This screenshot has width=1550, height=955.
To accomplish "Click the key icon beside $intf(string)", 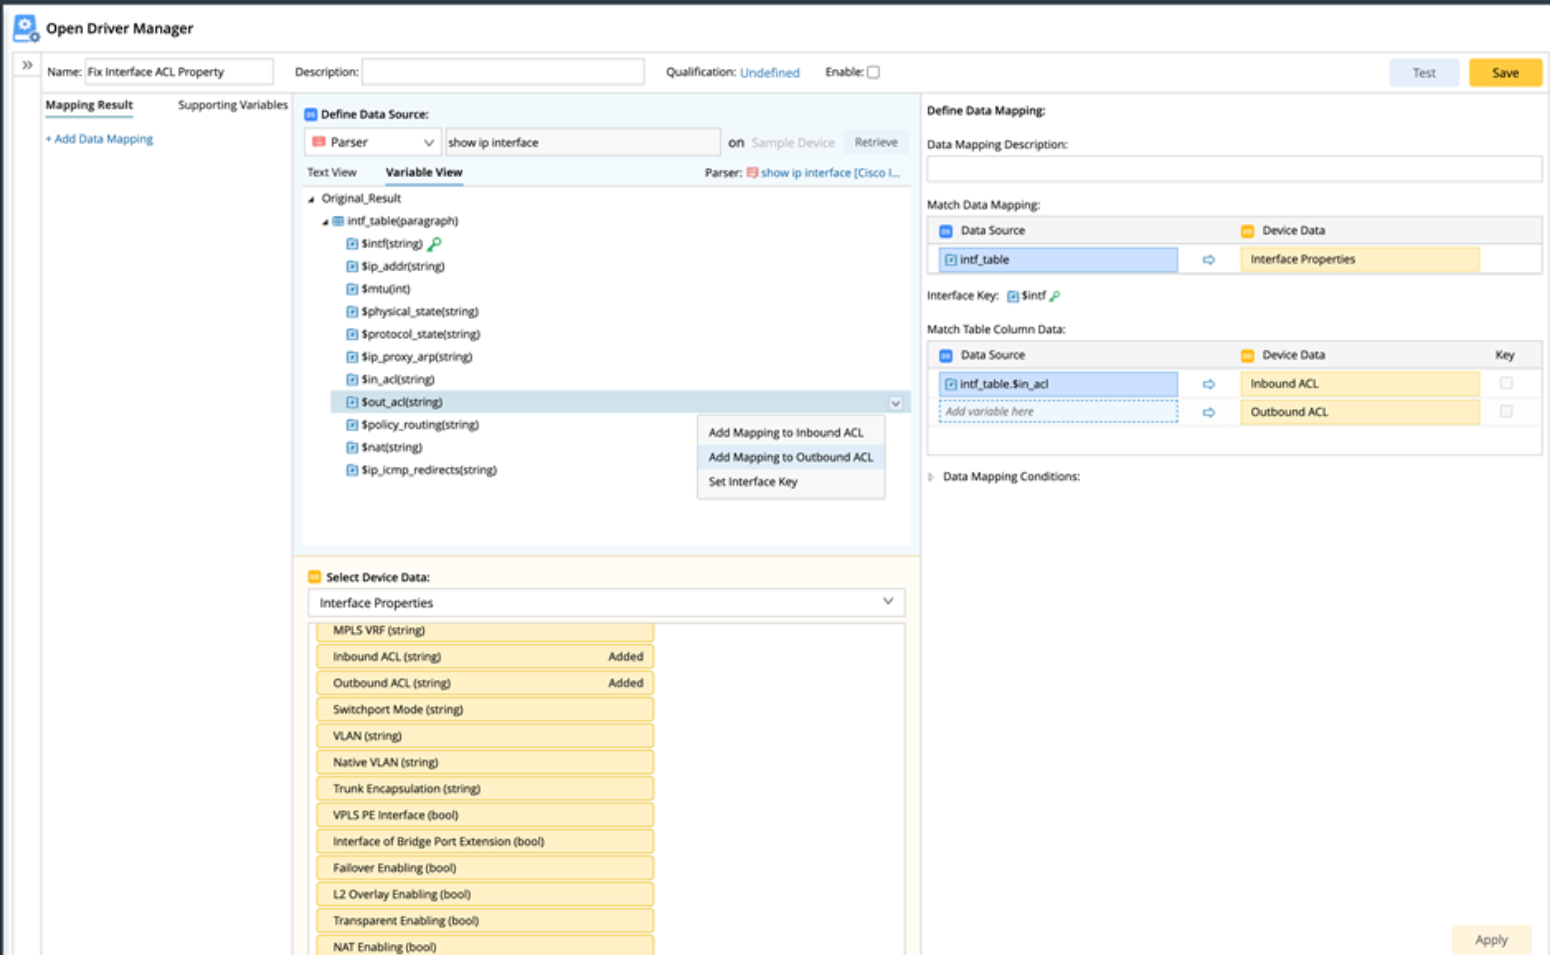I will click(x=434, y=244).
